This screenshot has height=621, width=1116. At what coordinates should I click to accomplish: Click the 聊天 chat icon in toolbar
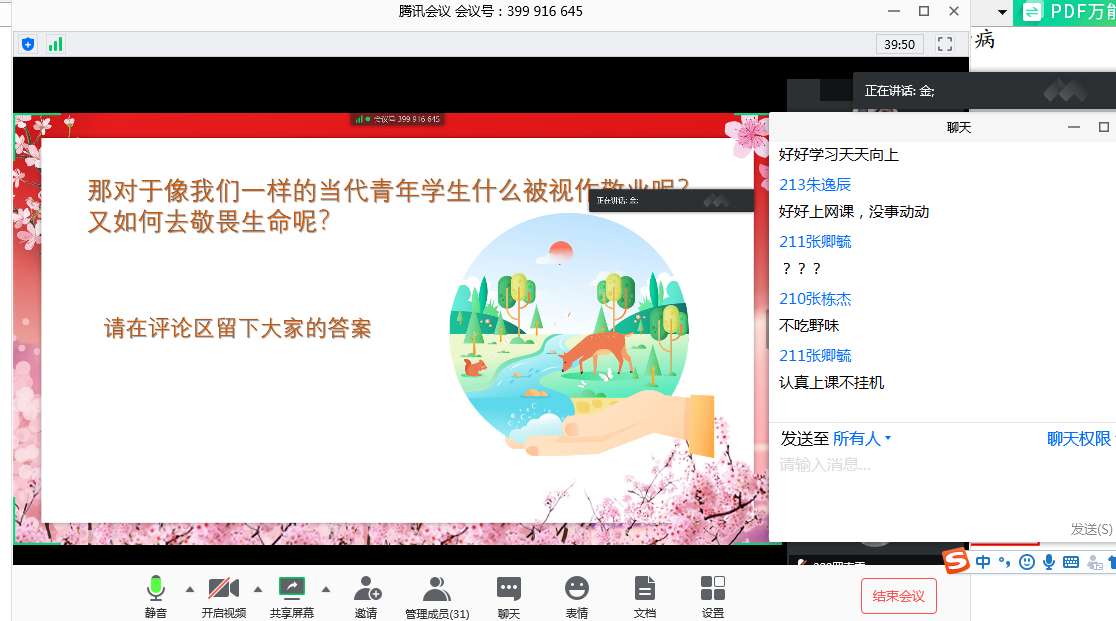pyautogui.click(x=509, y=590)
